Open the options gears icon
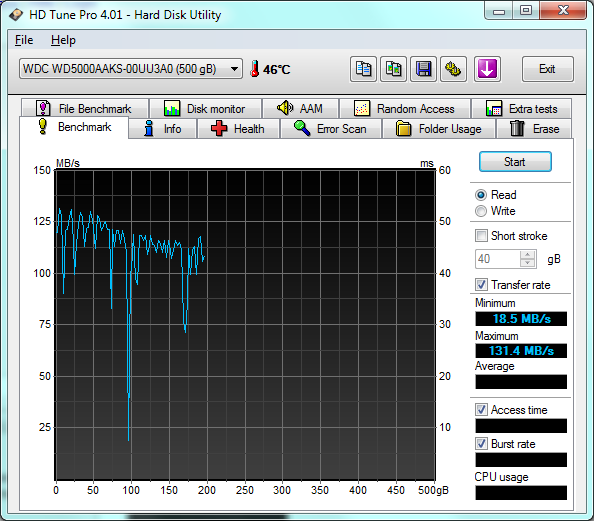The width and height of the screenshot is (594, 521). click(x=453, y=69)
